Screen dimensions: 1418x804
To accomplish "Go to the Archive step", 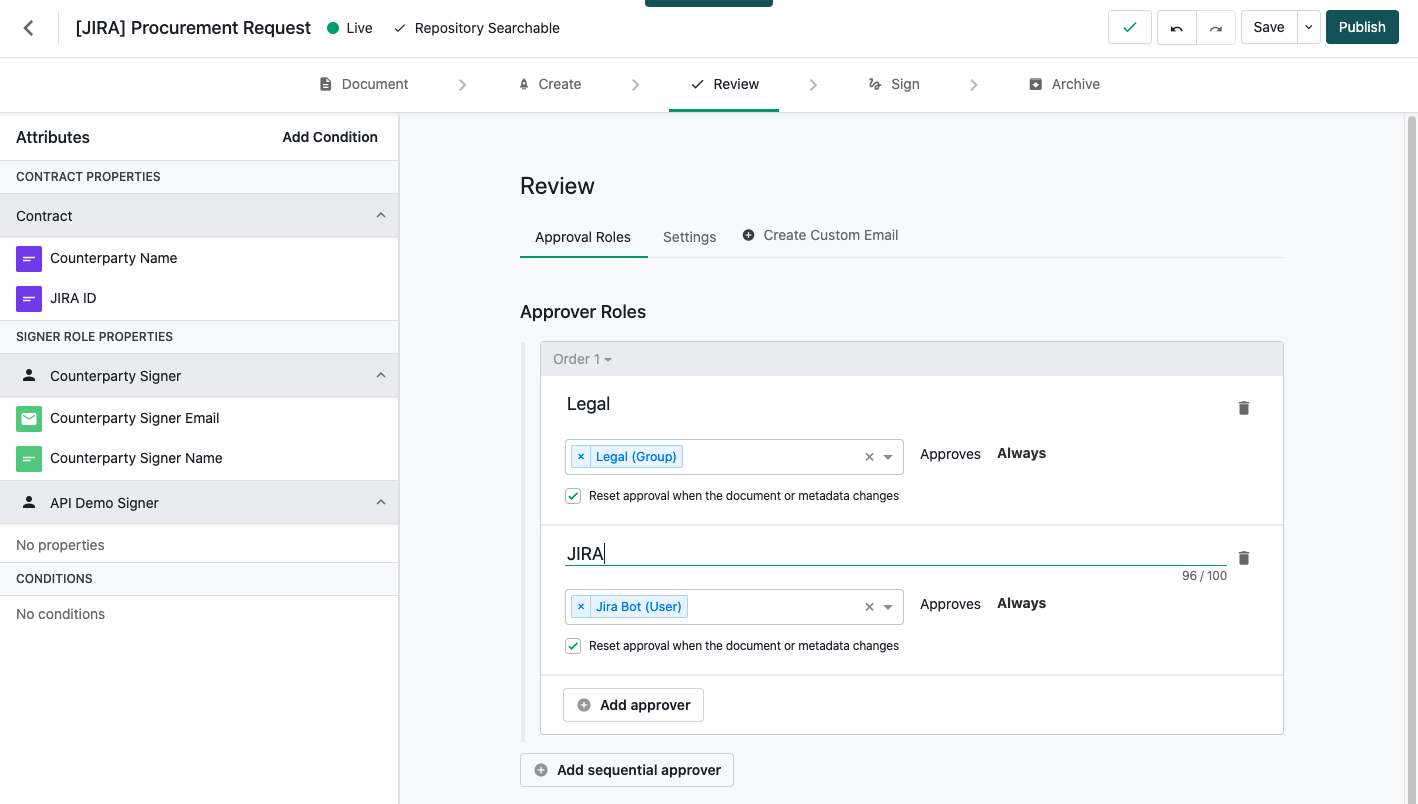I will coord(1065,84).
